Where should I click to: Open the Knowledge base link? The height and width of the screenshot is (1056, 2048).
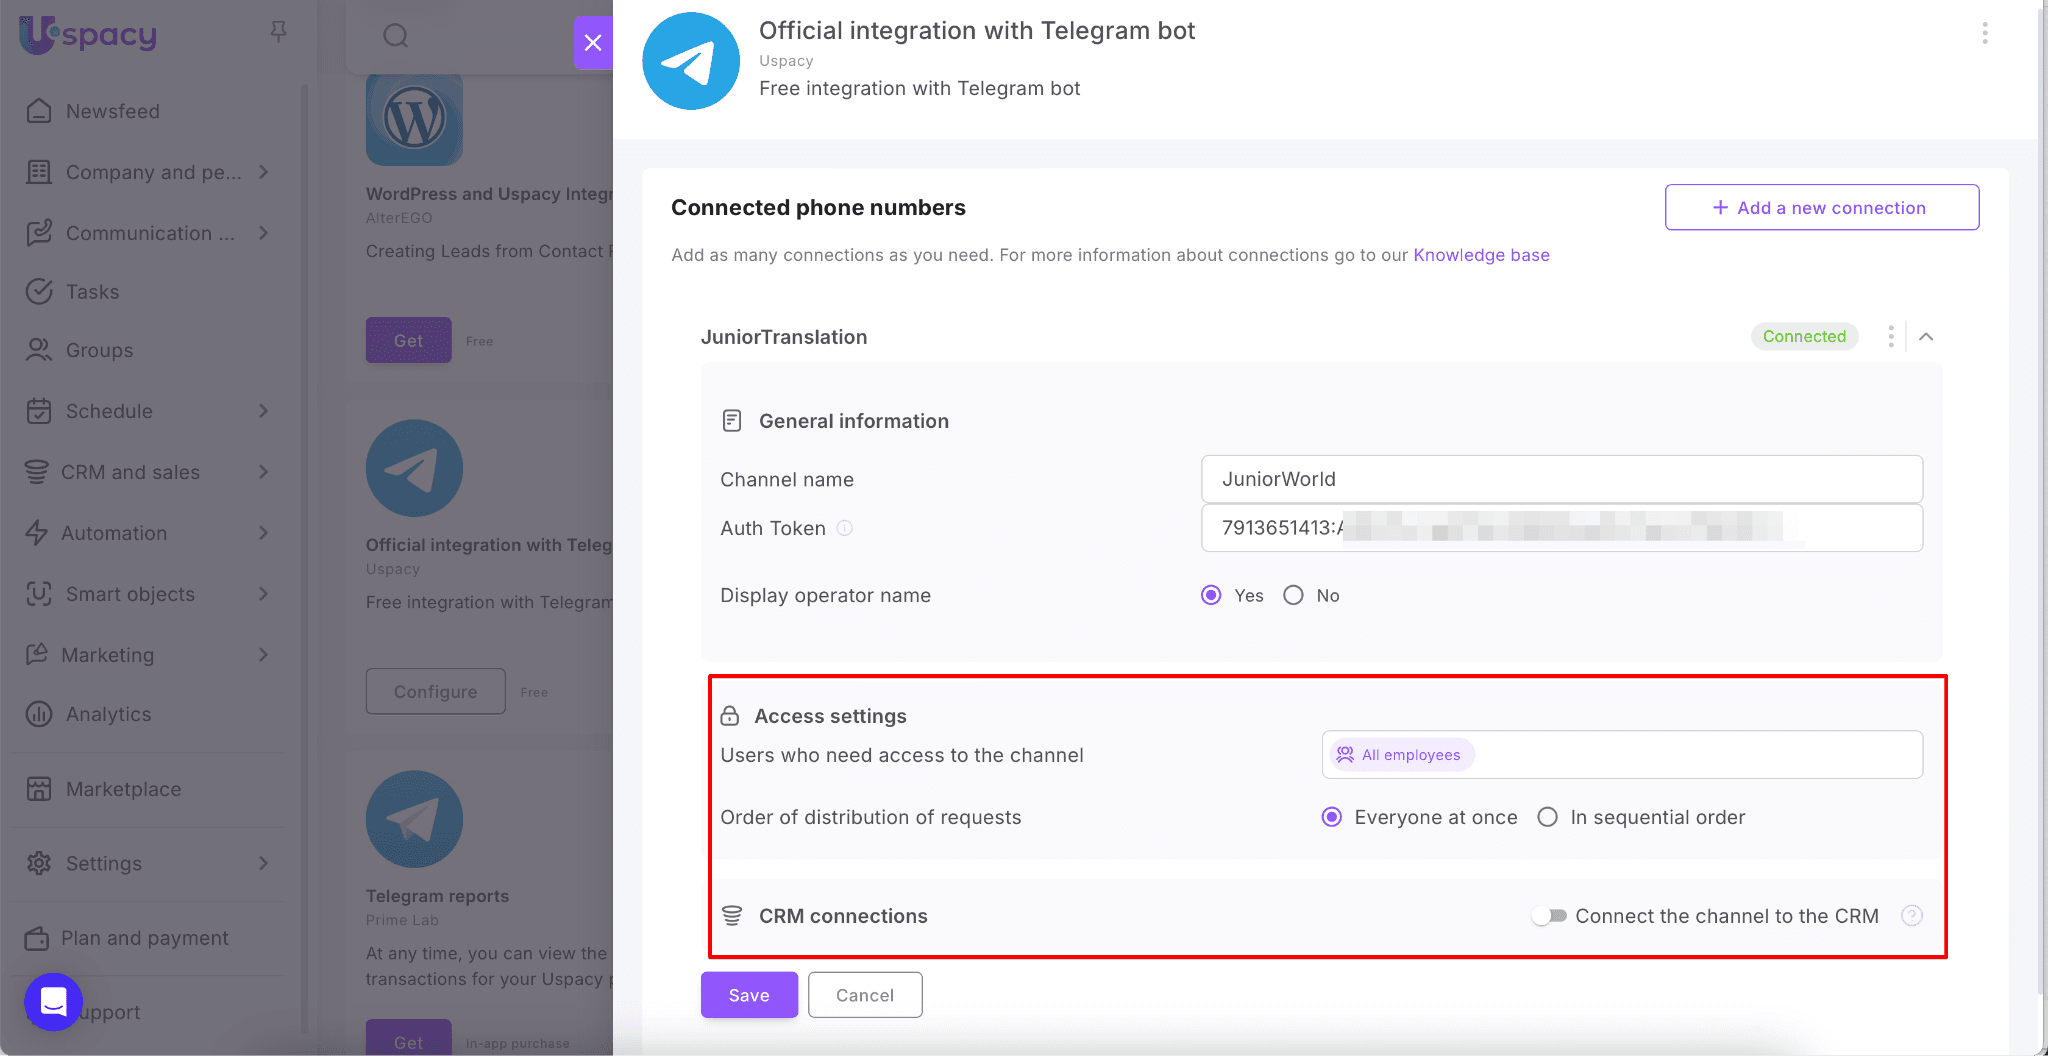pos(1481,255)
